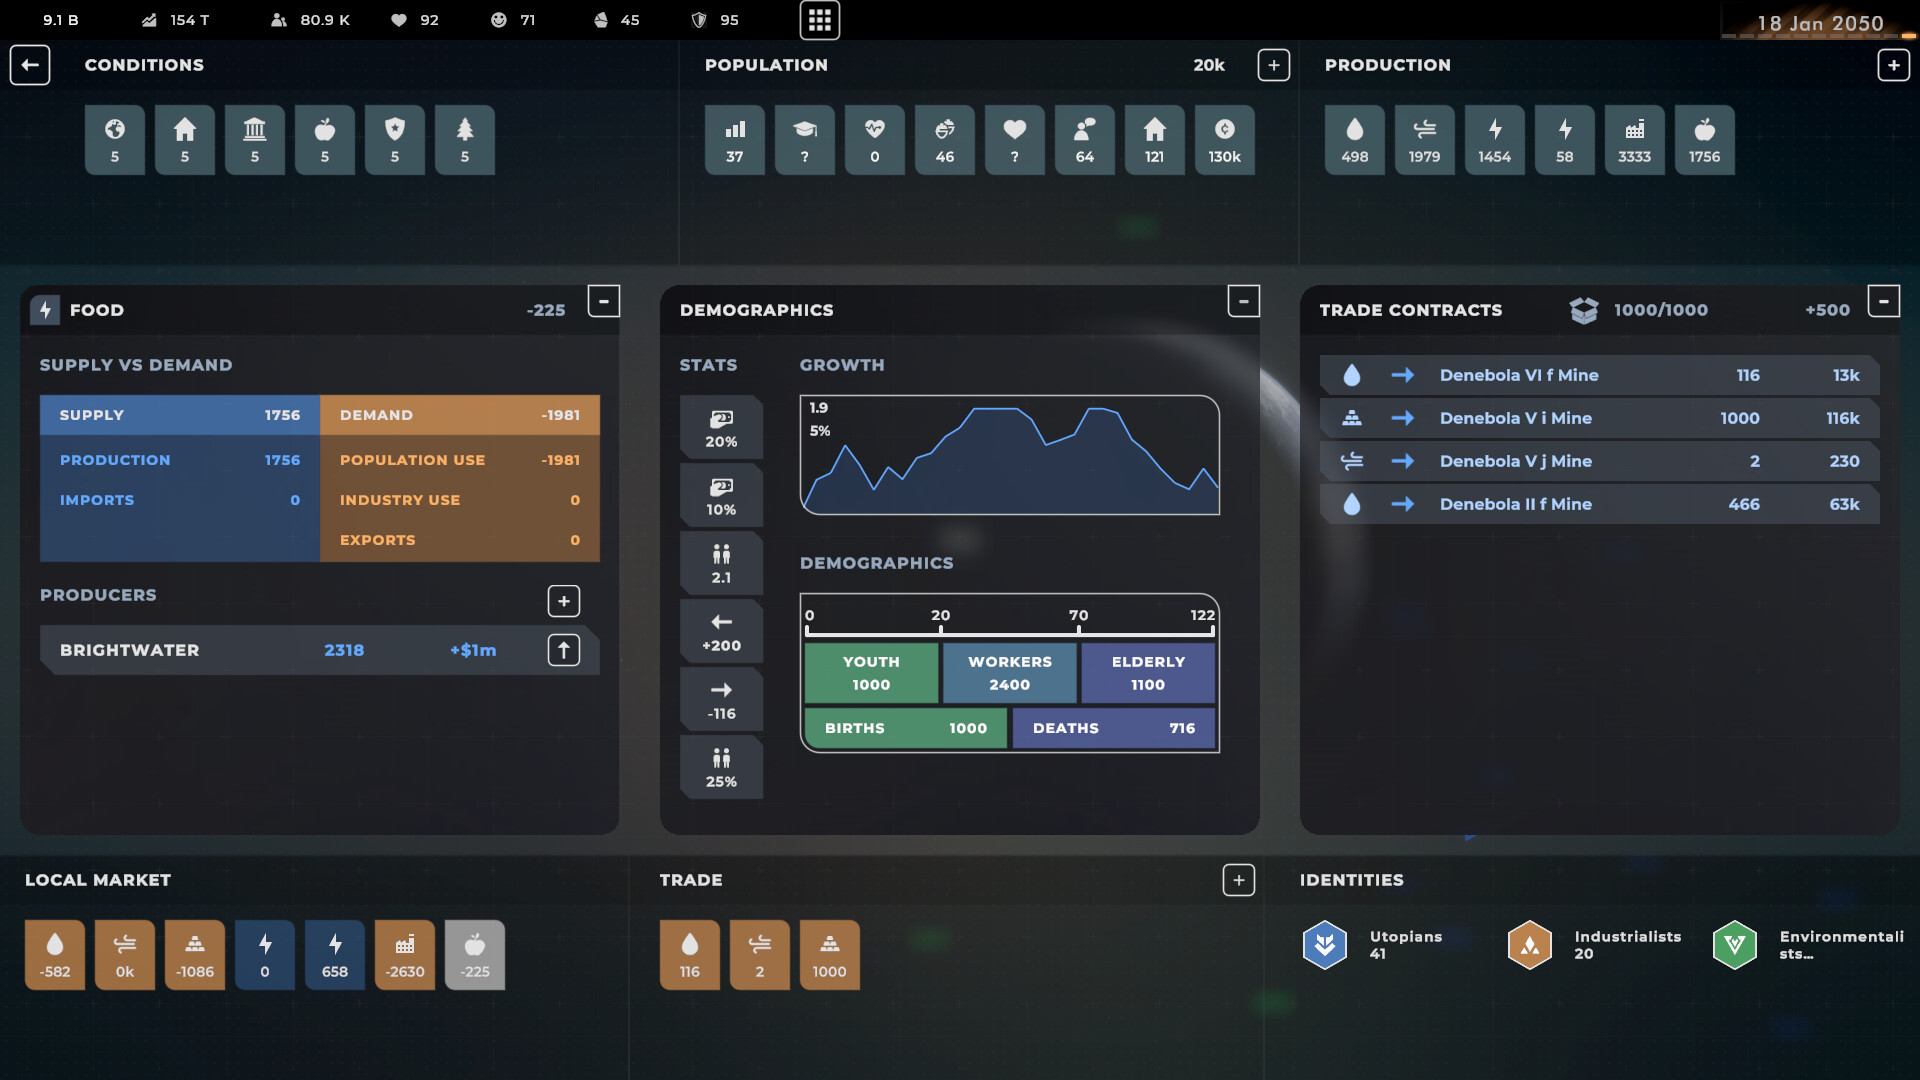This screenshot has width=1920, height=1080.
Task: Open the Denebola VI f Mine trade contract
Action: click(1598, 375)
